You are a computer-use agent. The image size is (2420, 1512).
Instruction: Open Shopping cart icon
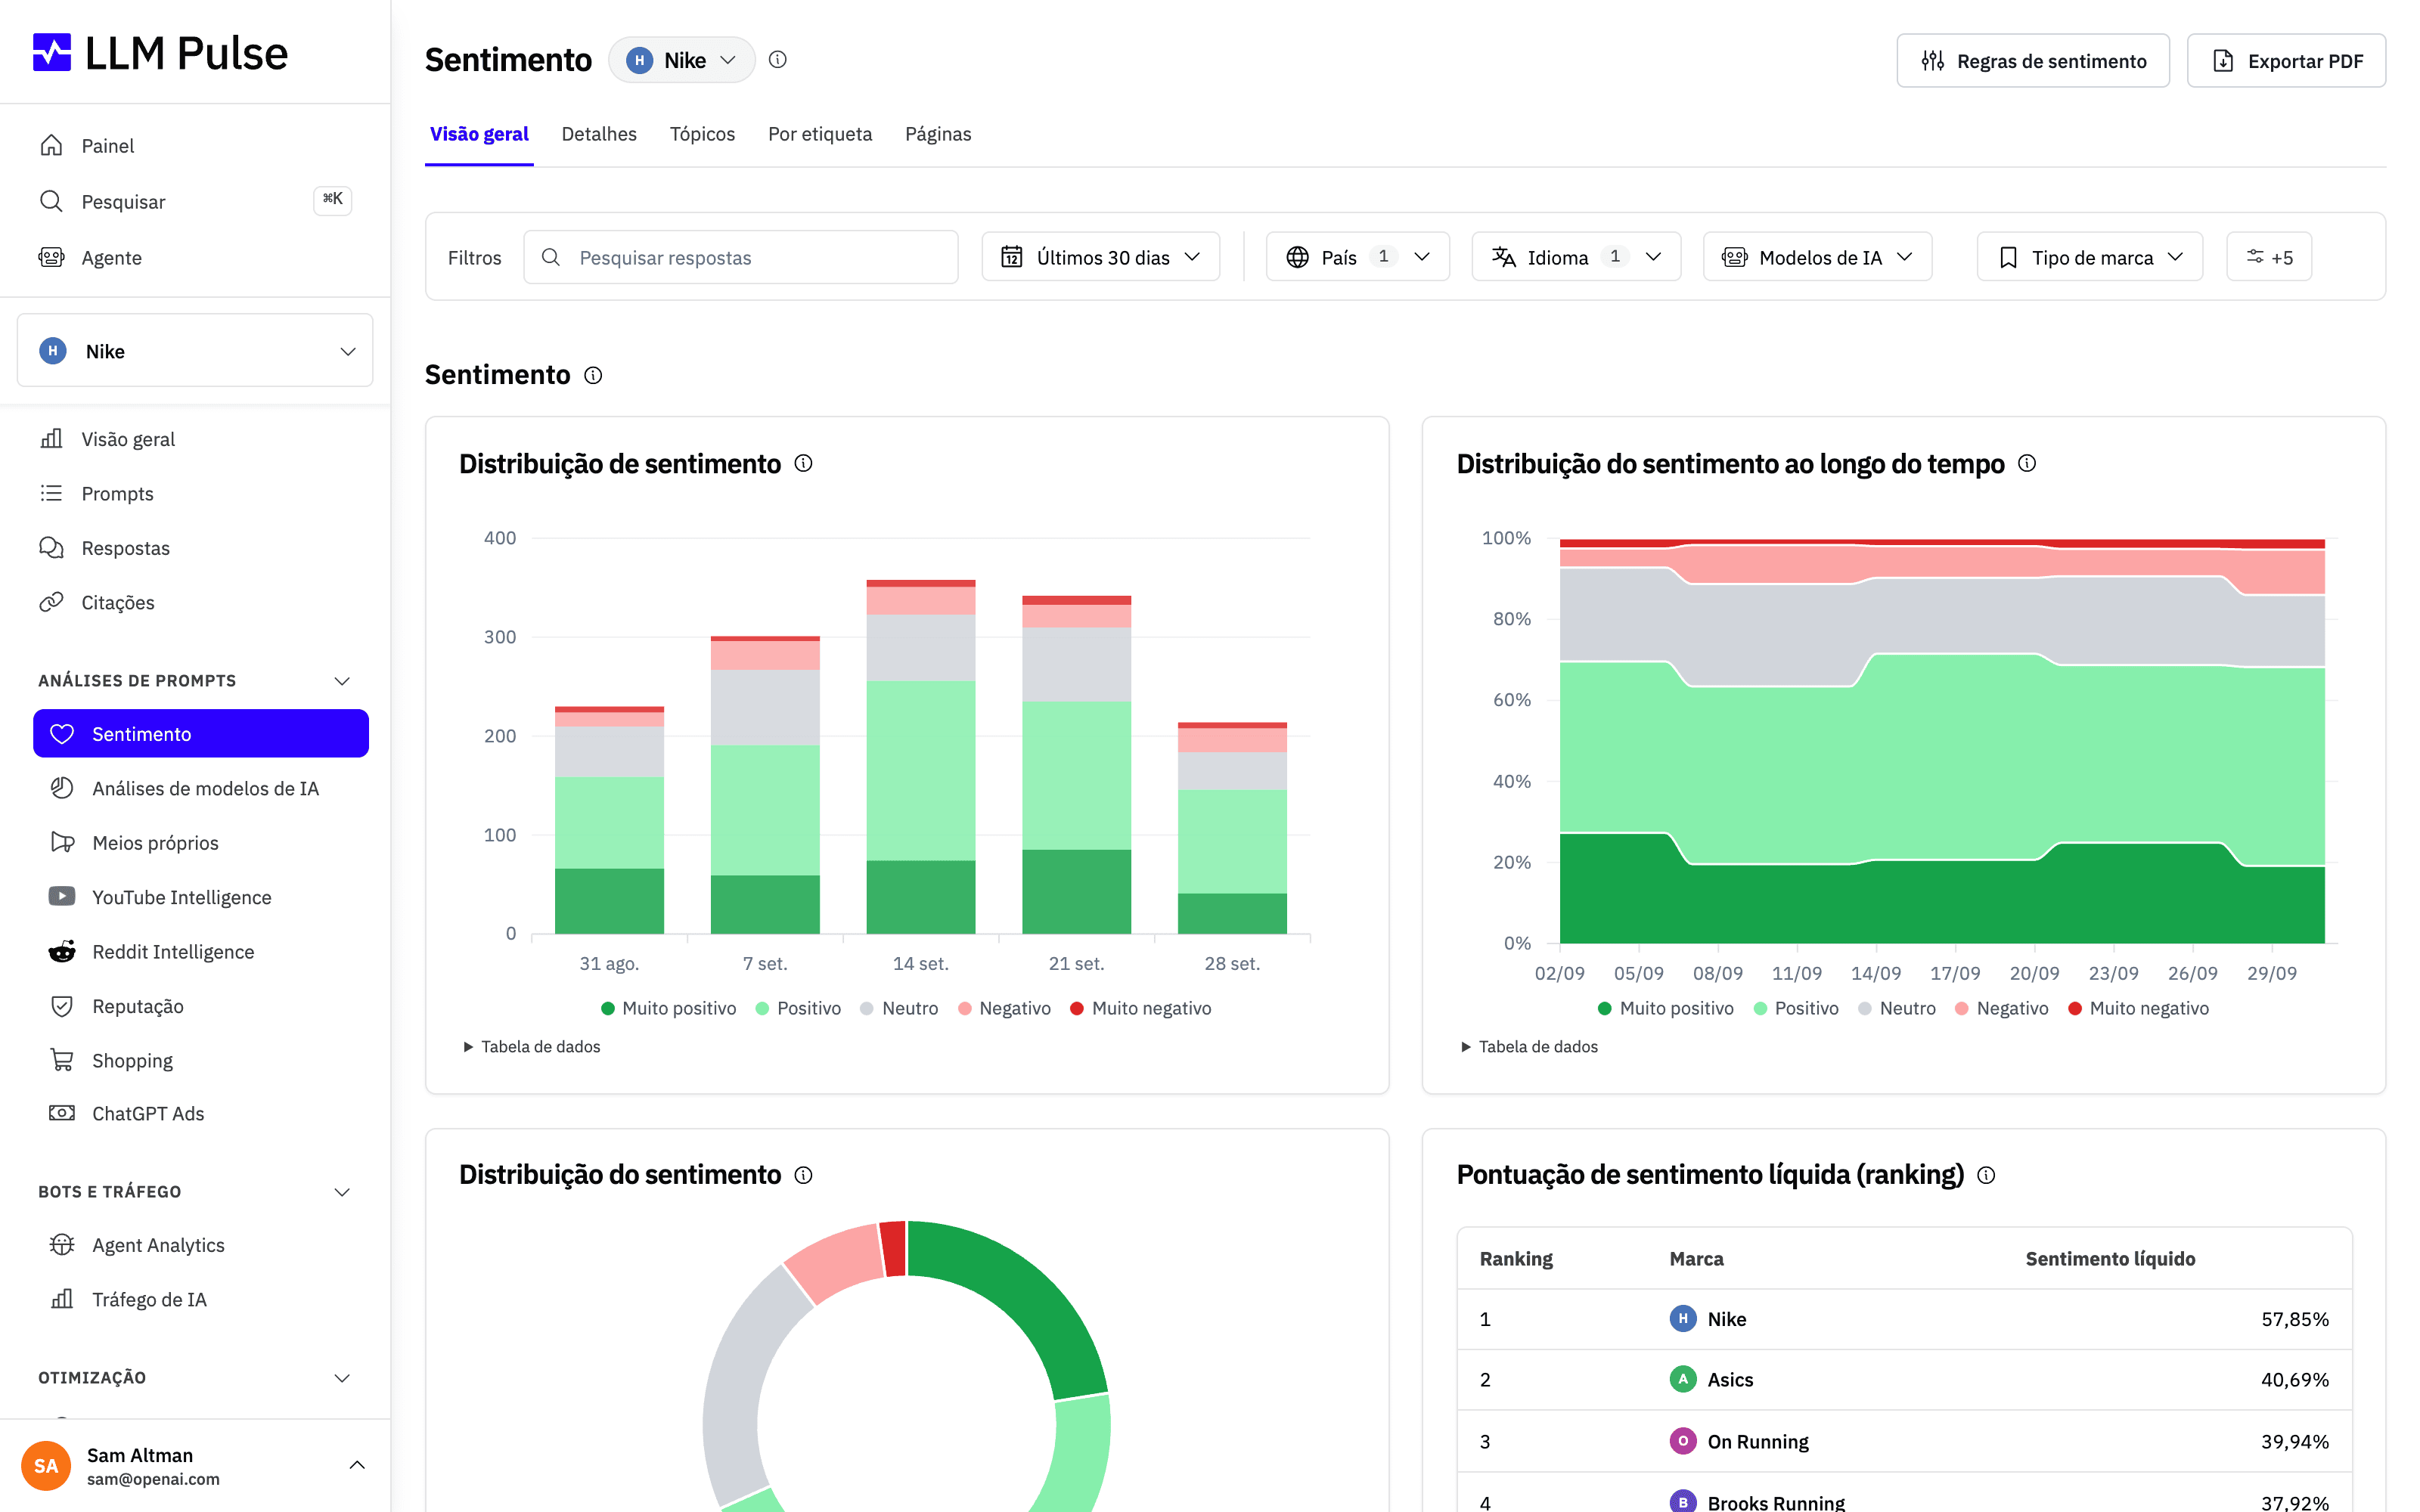click(62, 1059)
